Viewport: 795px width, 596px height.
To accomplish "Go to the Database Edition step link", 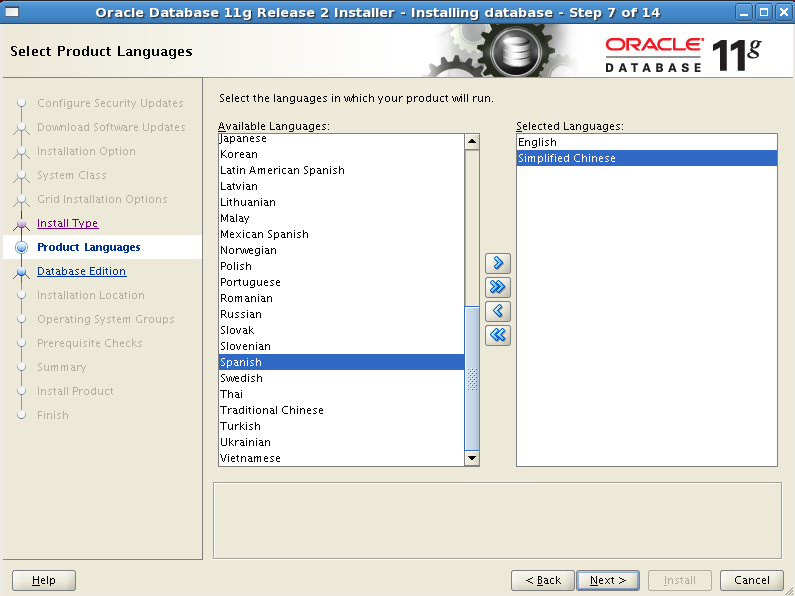I will point(82,271).
